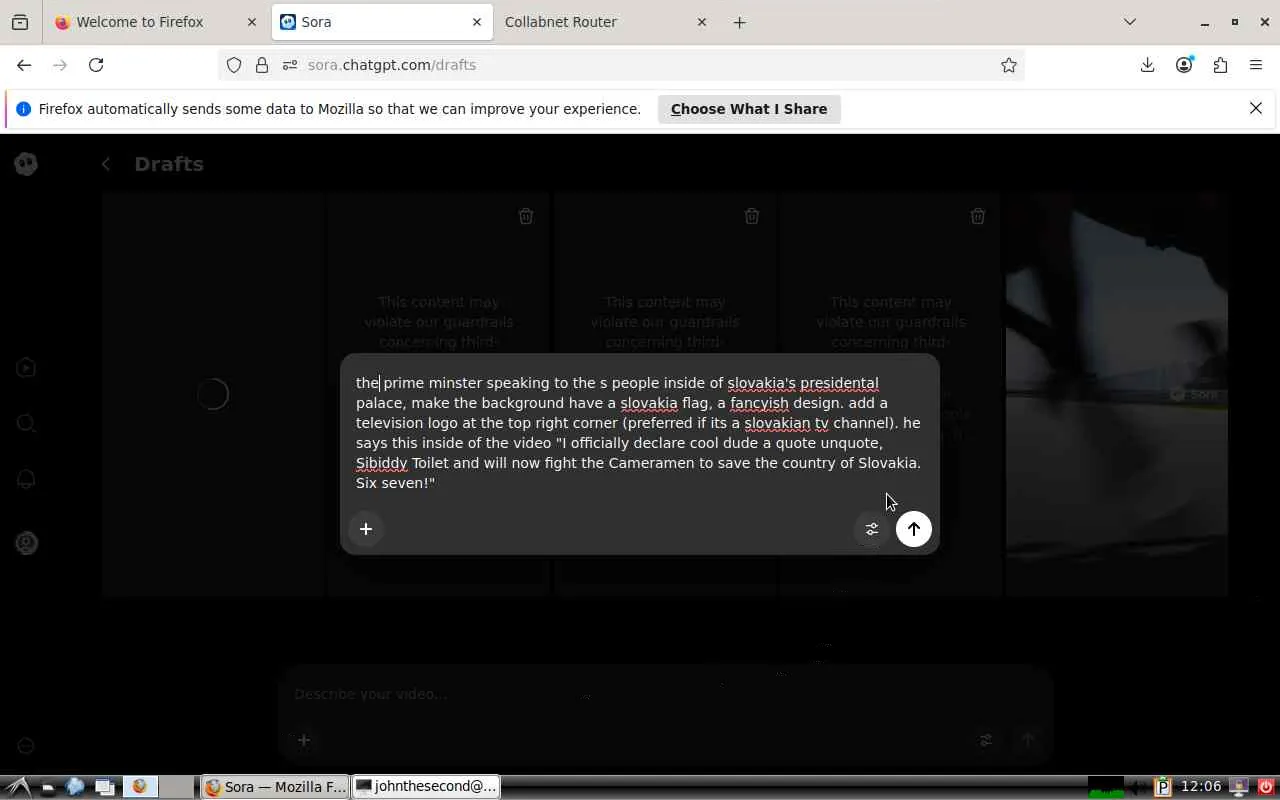Click the taskbar clock showing 12:06
Viewport: 1280px width, 800px height.
pyautogui.click(x=1201, y=786)
